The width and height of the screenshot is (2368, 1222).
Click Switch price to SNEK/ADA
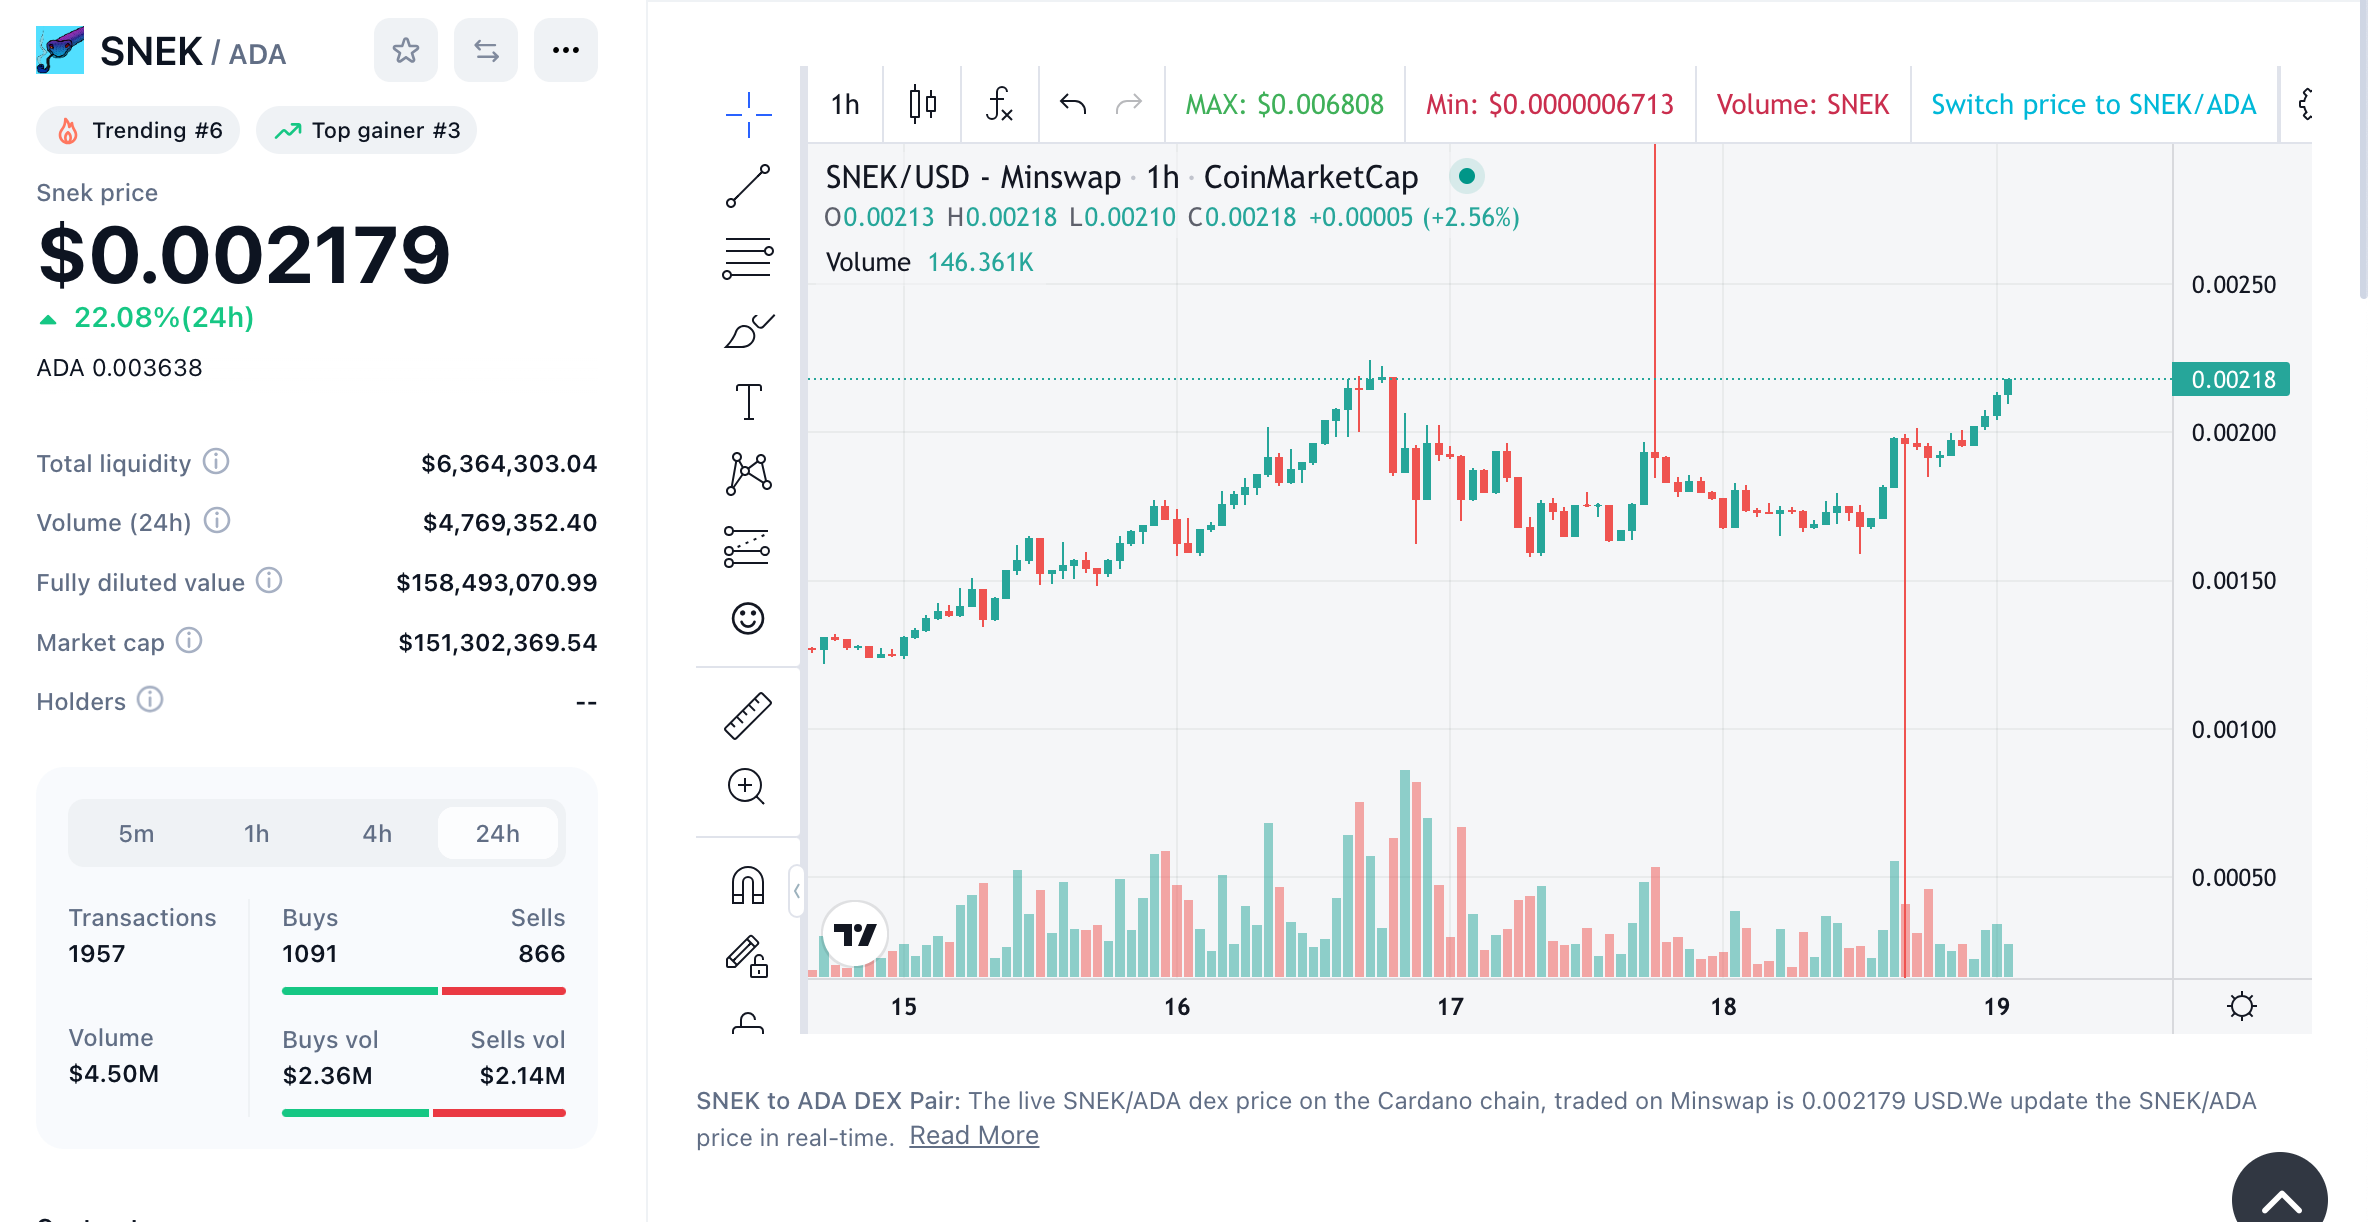(2093, 104)
